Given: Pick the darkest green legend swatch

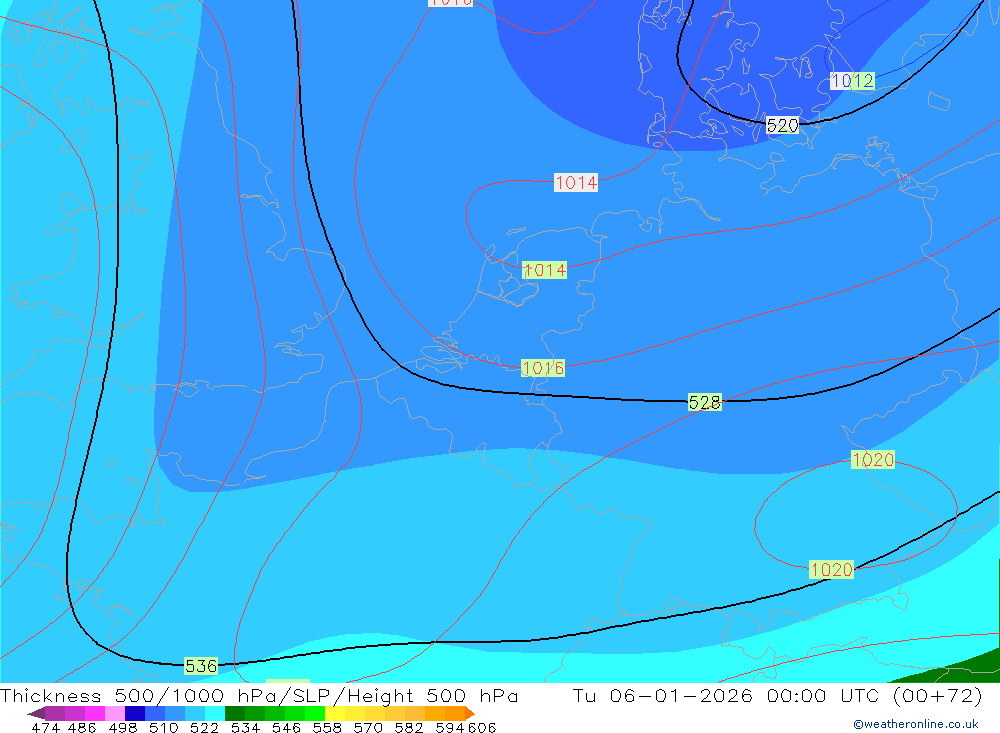Looking at the screenshot, I should click(x=235, y=713).
